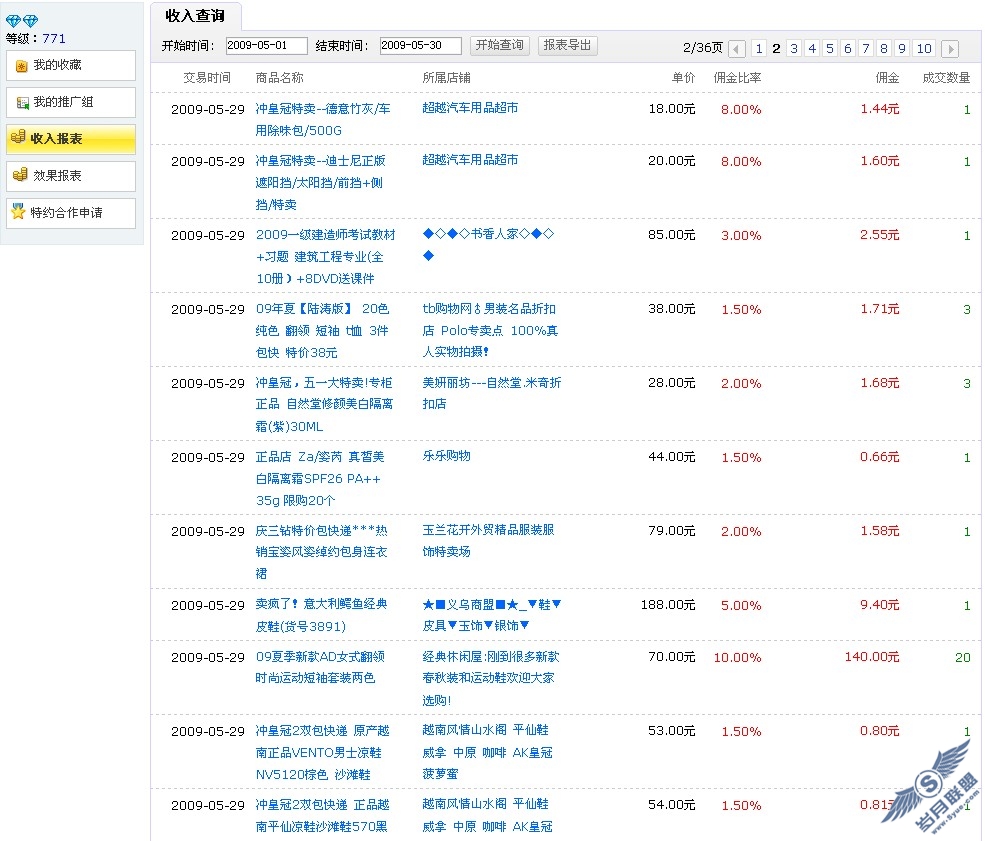This screenshot has height=841, width=985.
Task: Click the 我的收藏 favorites icon in sidebar
Action: [21, 66]
